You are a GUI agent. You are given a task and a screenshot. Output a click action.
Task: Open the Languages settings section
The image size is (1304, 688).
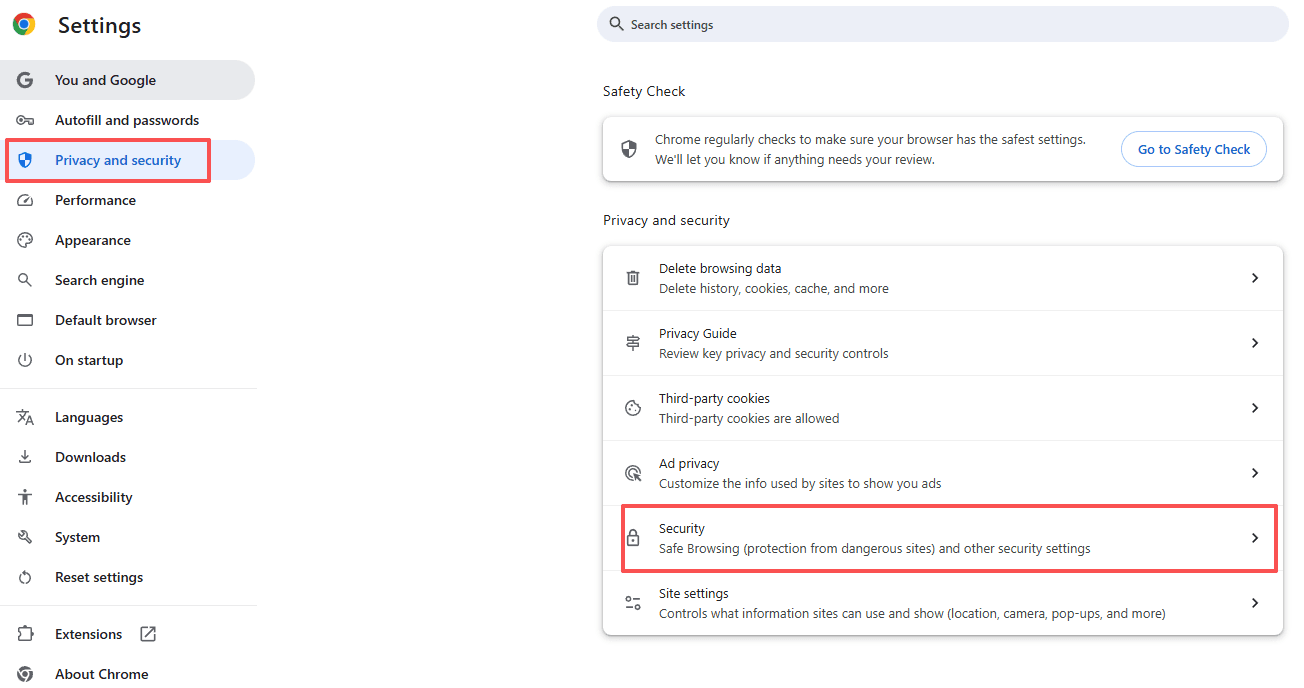point(127,417)
